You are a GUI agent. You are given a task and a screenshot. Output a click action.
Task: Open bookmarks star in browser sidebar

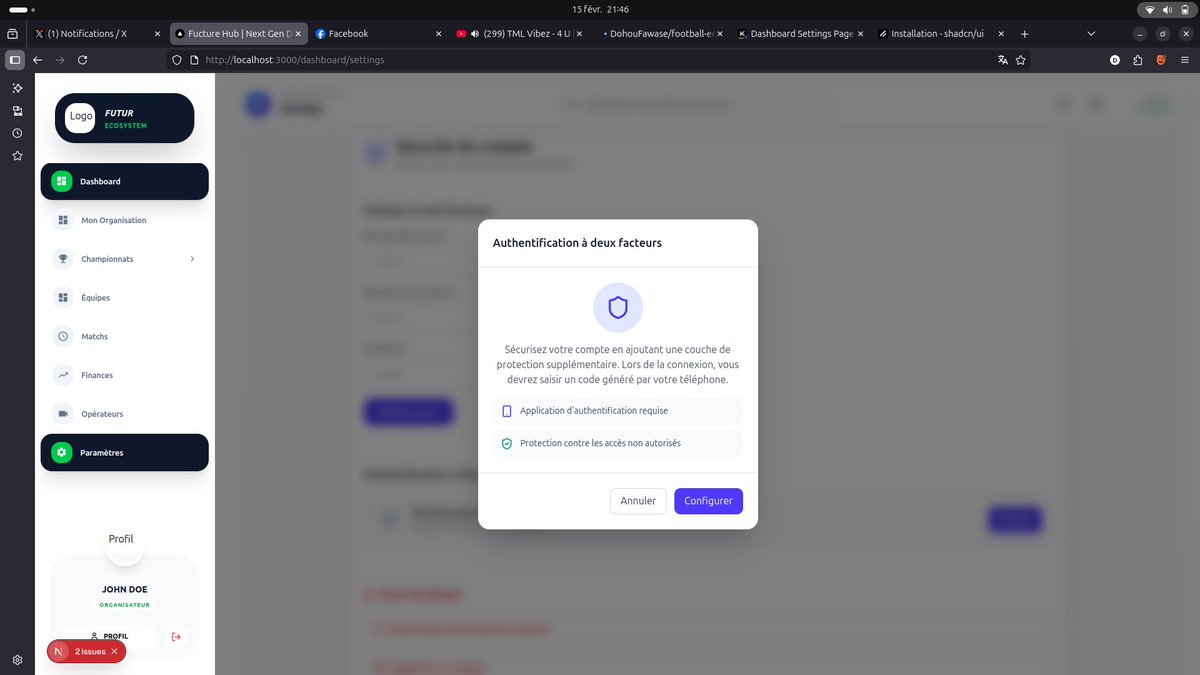tap(17, 156)
